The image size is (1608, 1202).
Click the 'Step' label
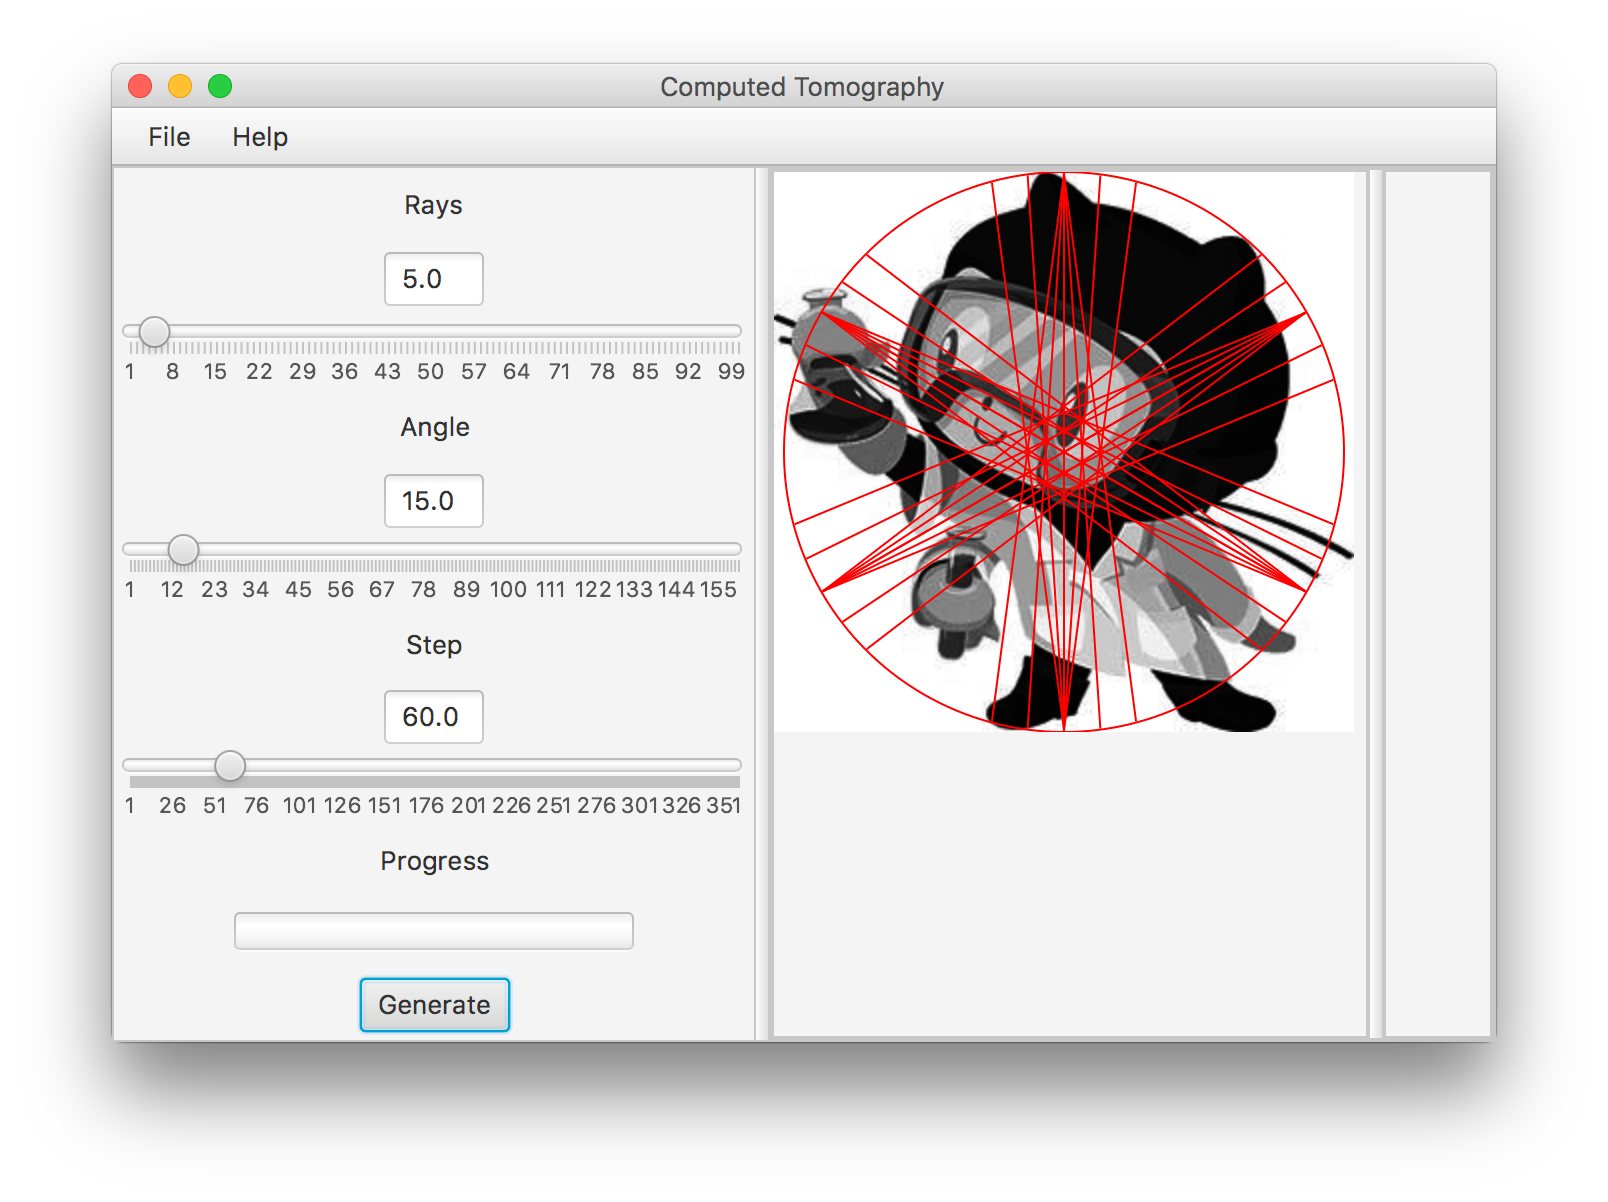point(434,645)
